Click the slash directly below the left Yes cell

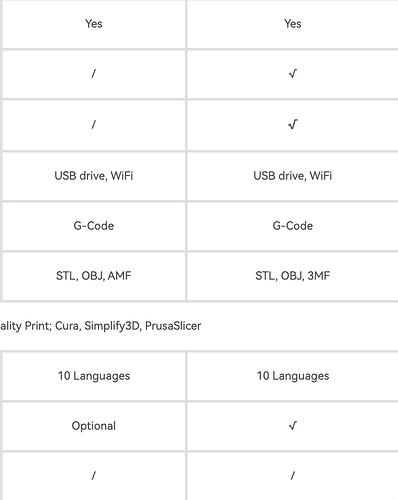tap(94, 74)
